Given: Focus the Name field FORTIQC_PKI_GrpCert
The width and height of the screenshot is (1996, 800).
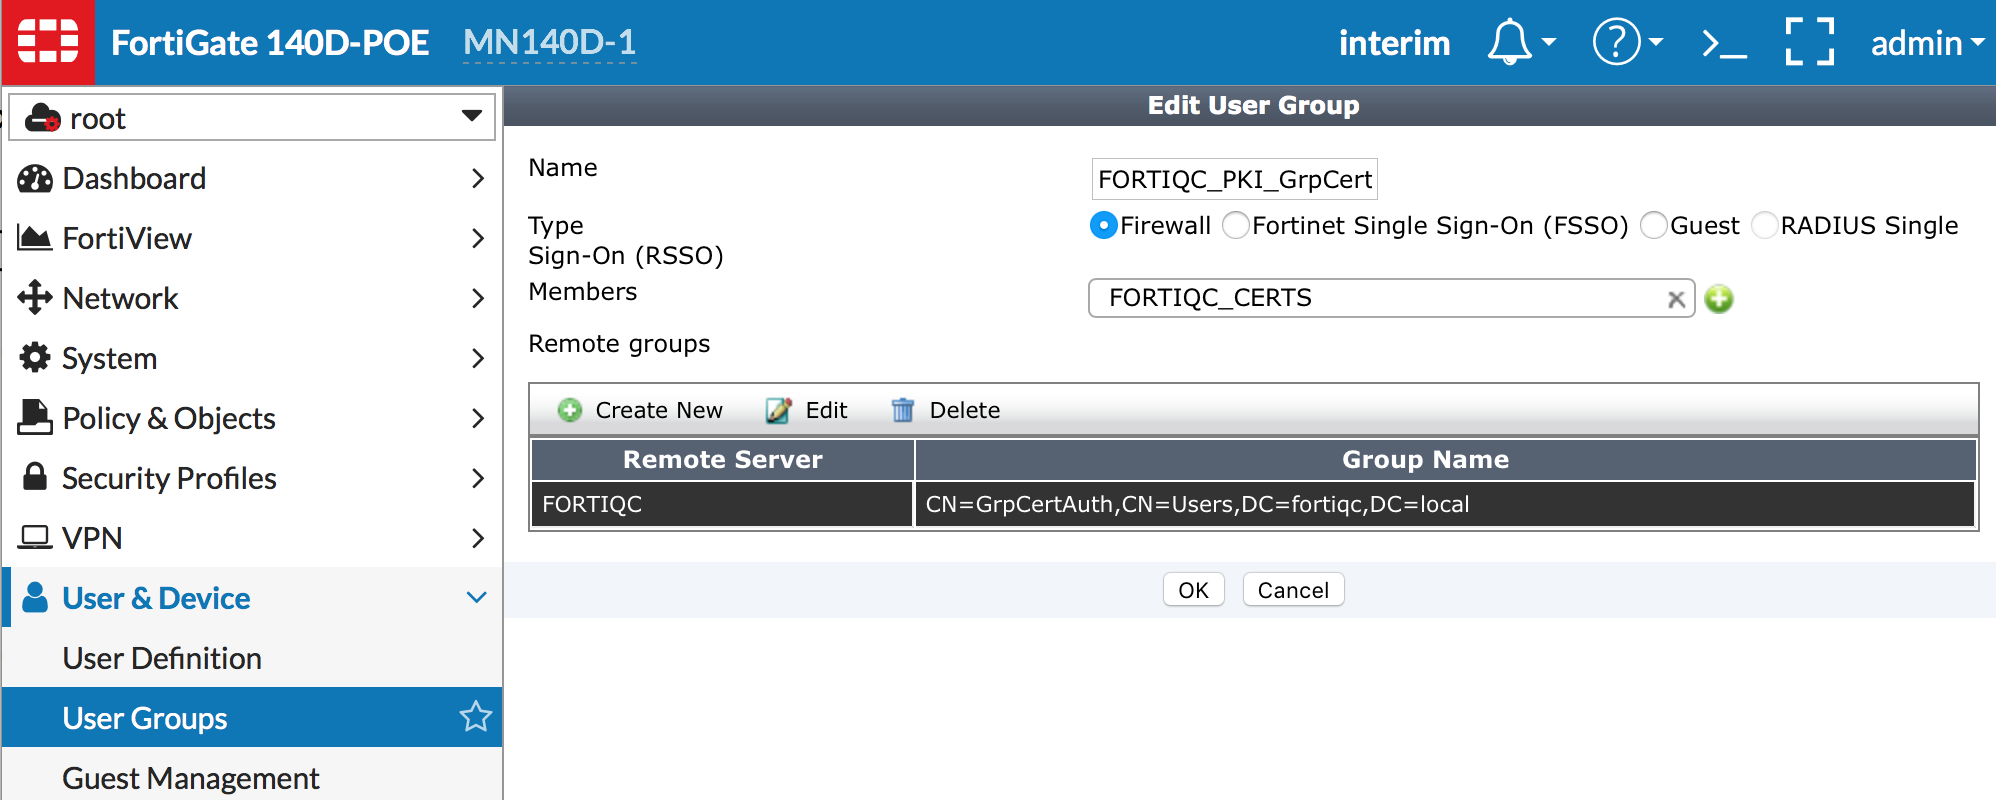Looking at the screenshot, I should pyautogui.click(x=1234, y=179).
